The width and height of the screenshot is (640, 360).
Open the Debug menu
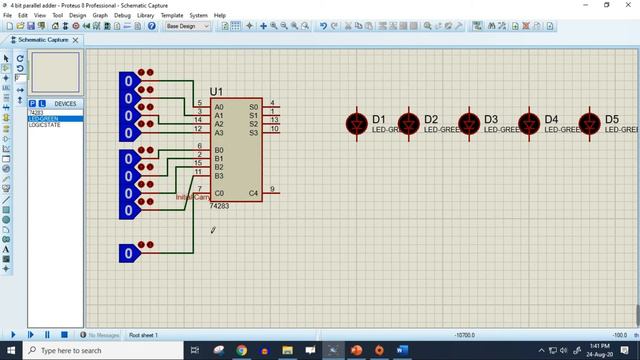point(122,15)
